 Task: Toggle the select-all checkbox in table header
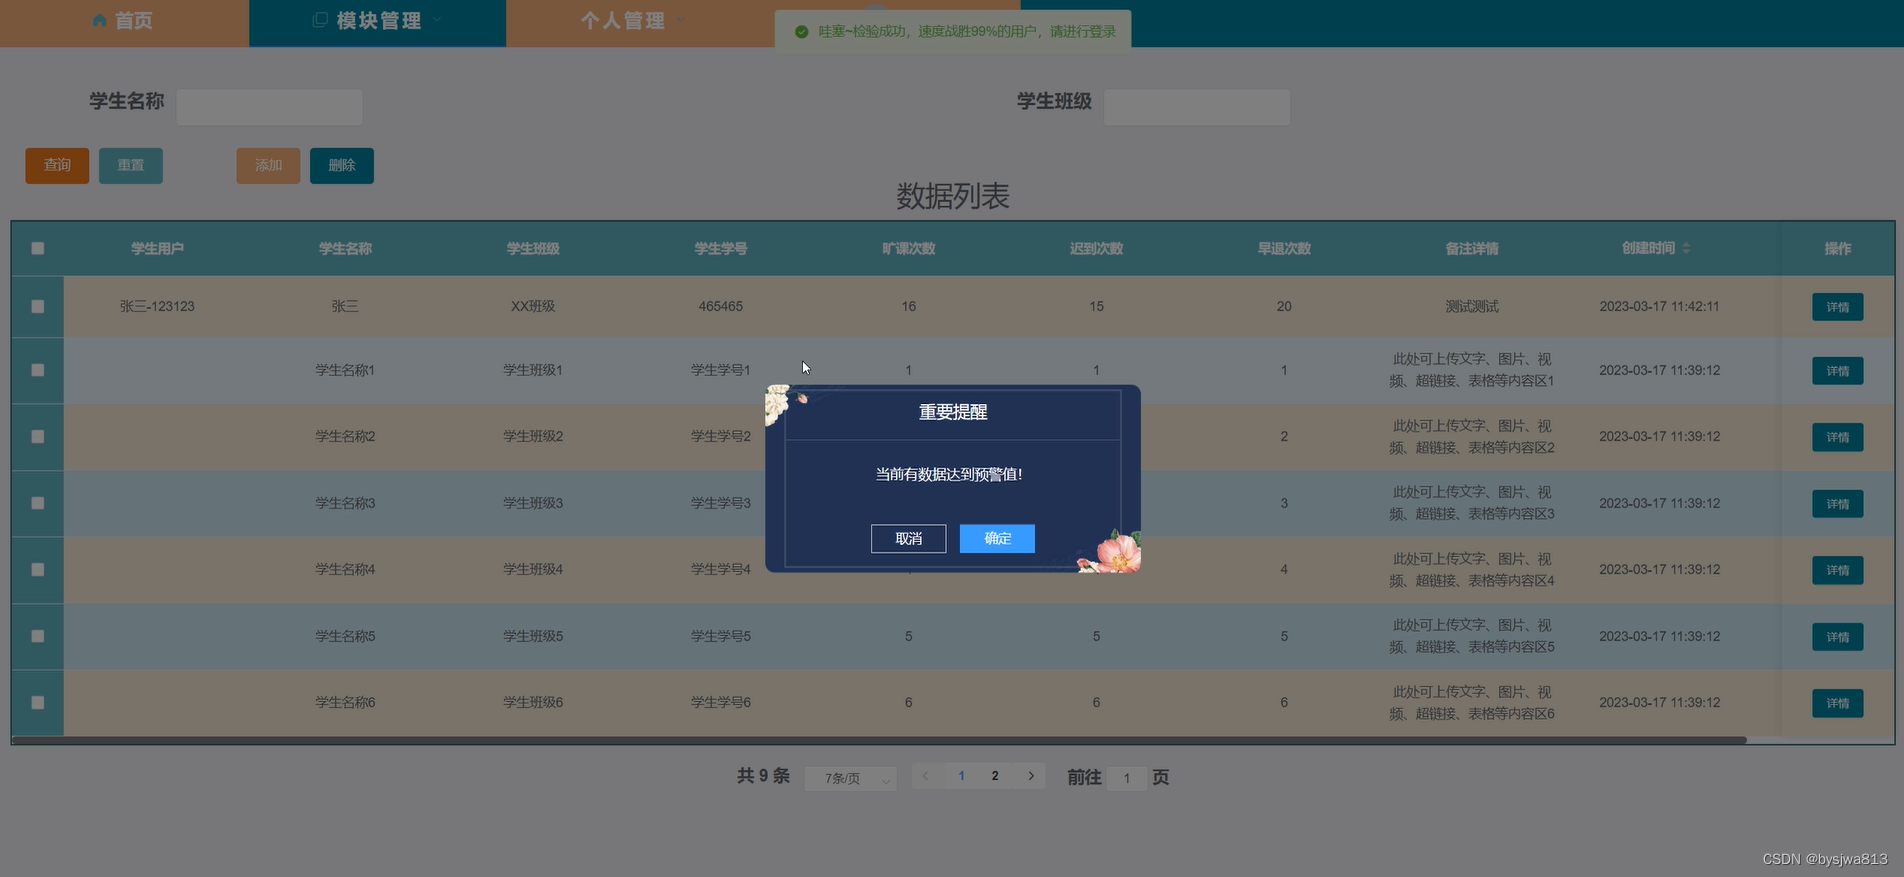38,248
